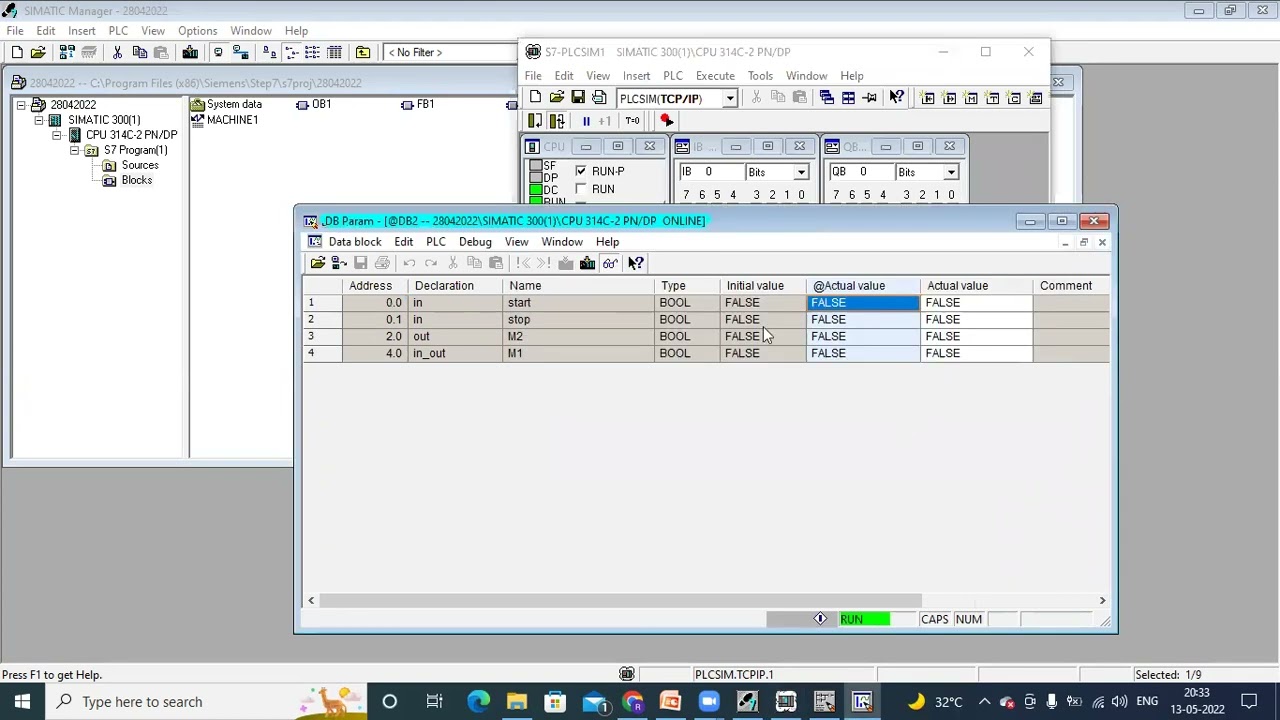Open the Data block menu
1280x720 pixels.
[x=355, y=242]
